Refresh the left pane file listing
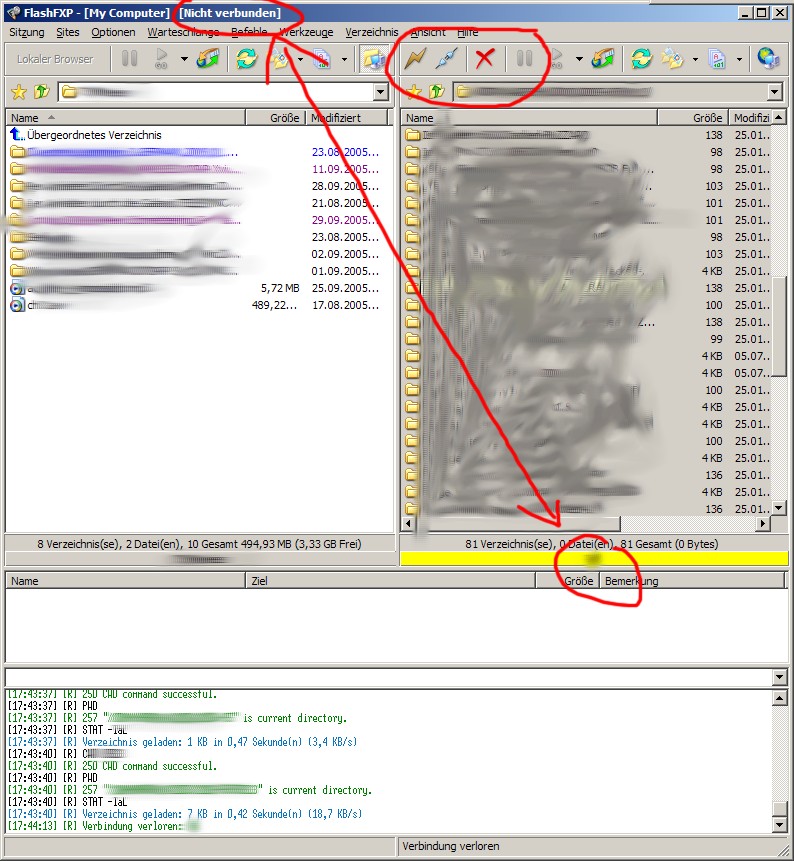794x861 pixels. (x=246, y=59)
